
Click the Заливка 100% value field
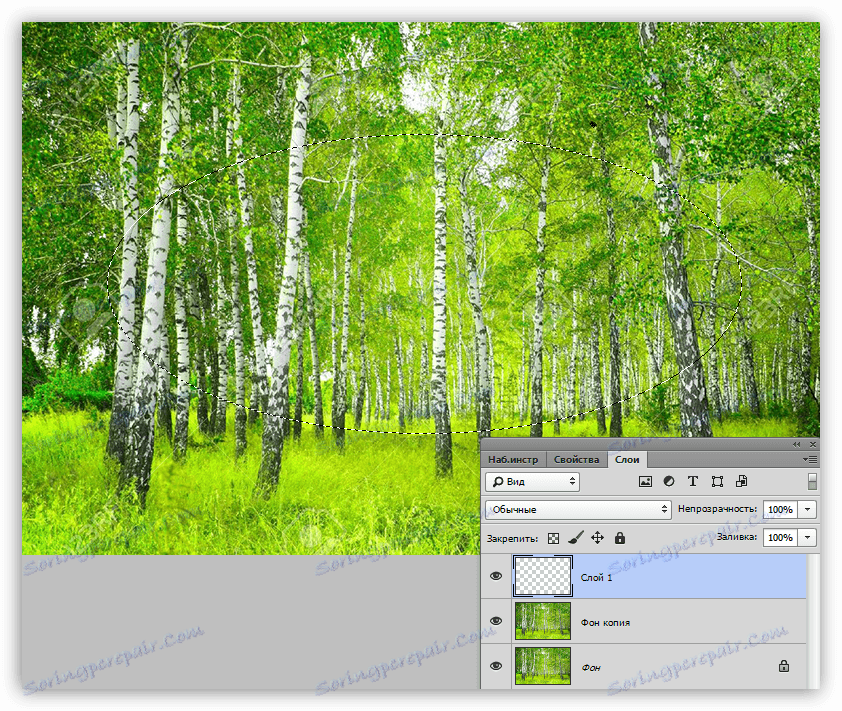[x=781, y=537]
